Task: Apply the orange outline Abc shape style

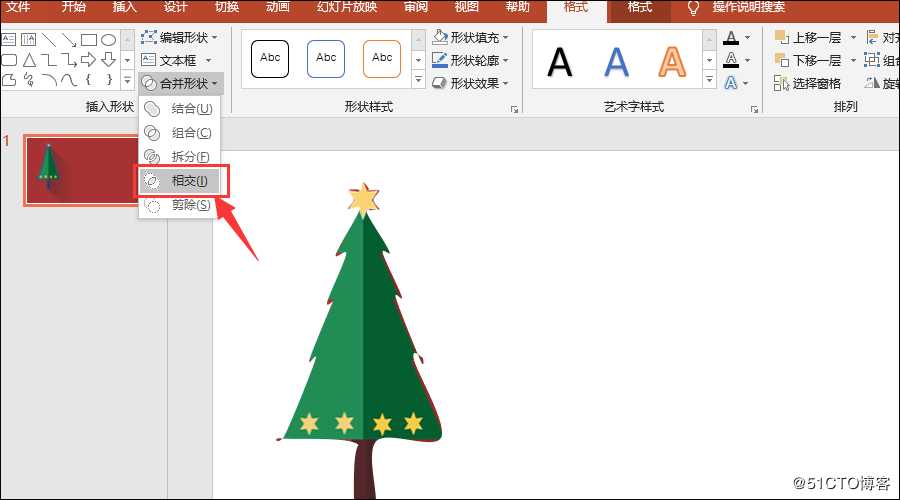Action: [x=382, y=59]
